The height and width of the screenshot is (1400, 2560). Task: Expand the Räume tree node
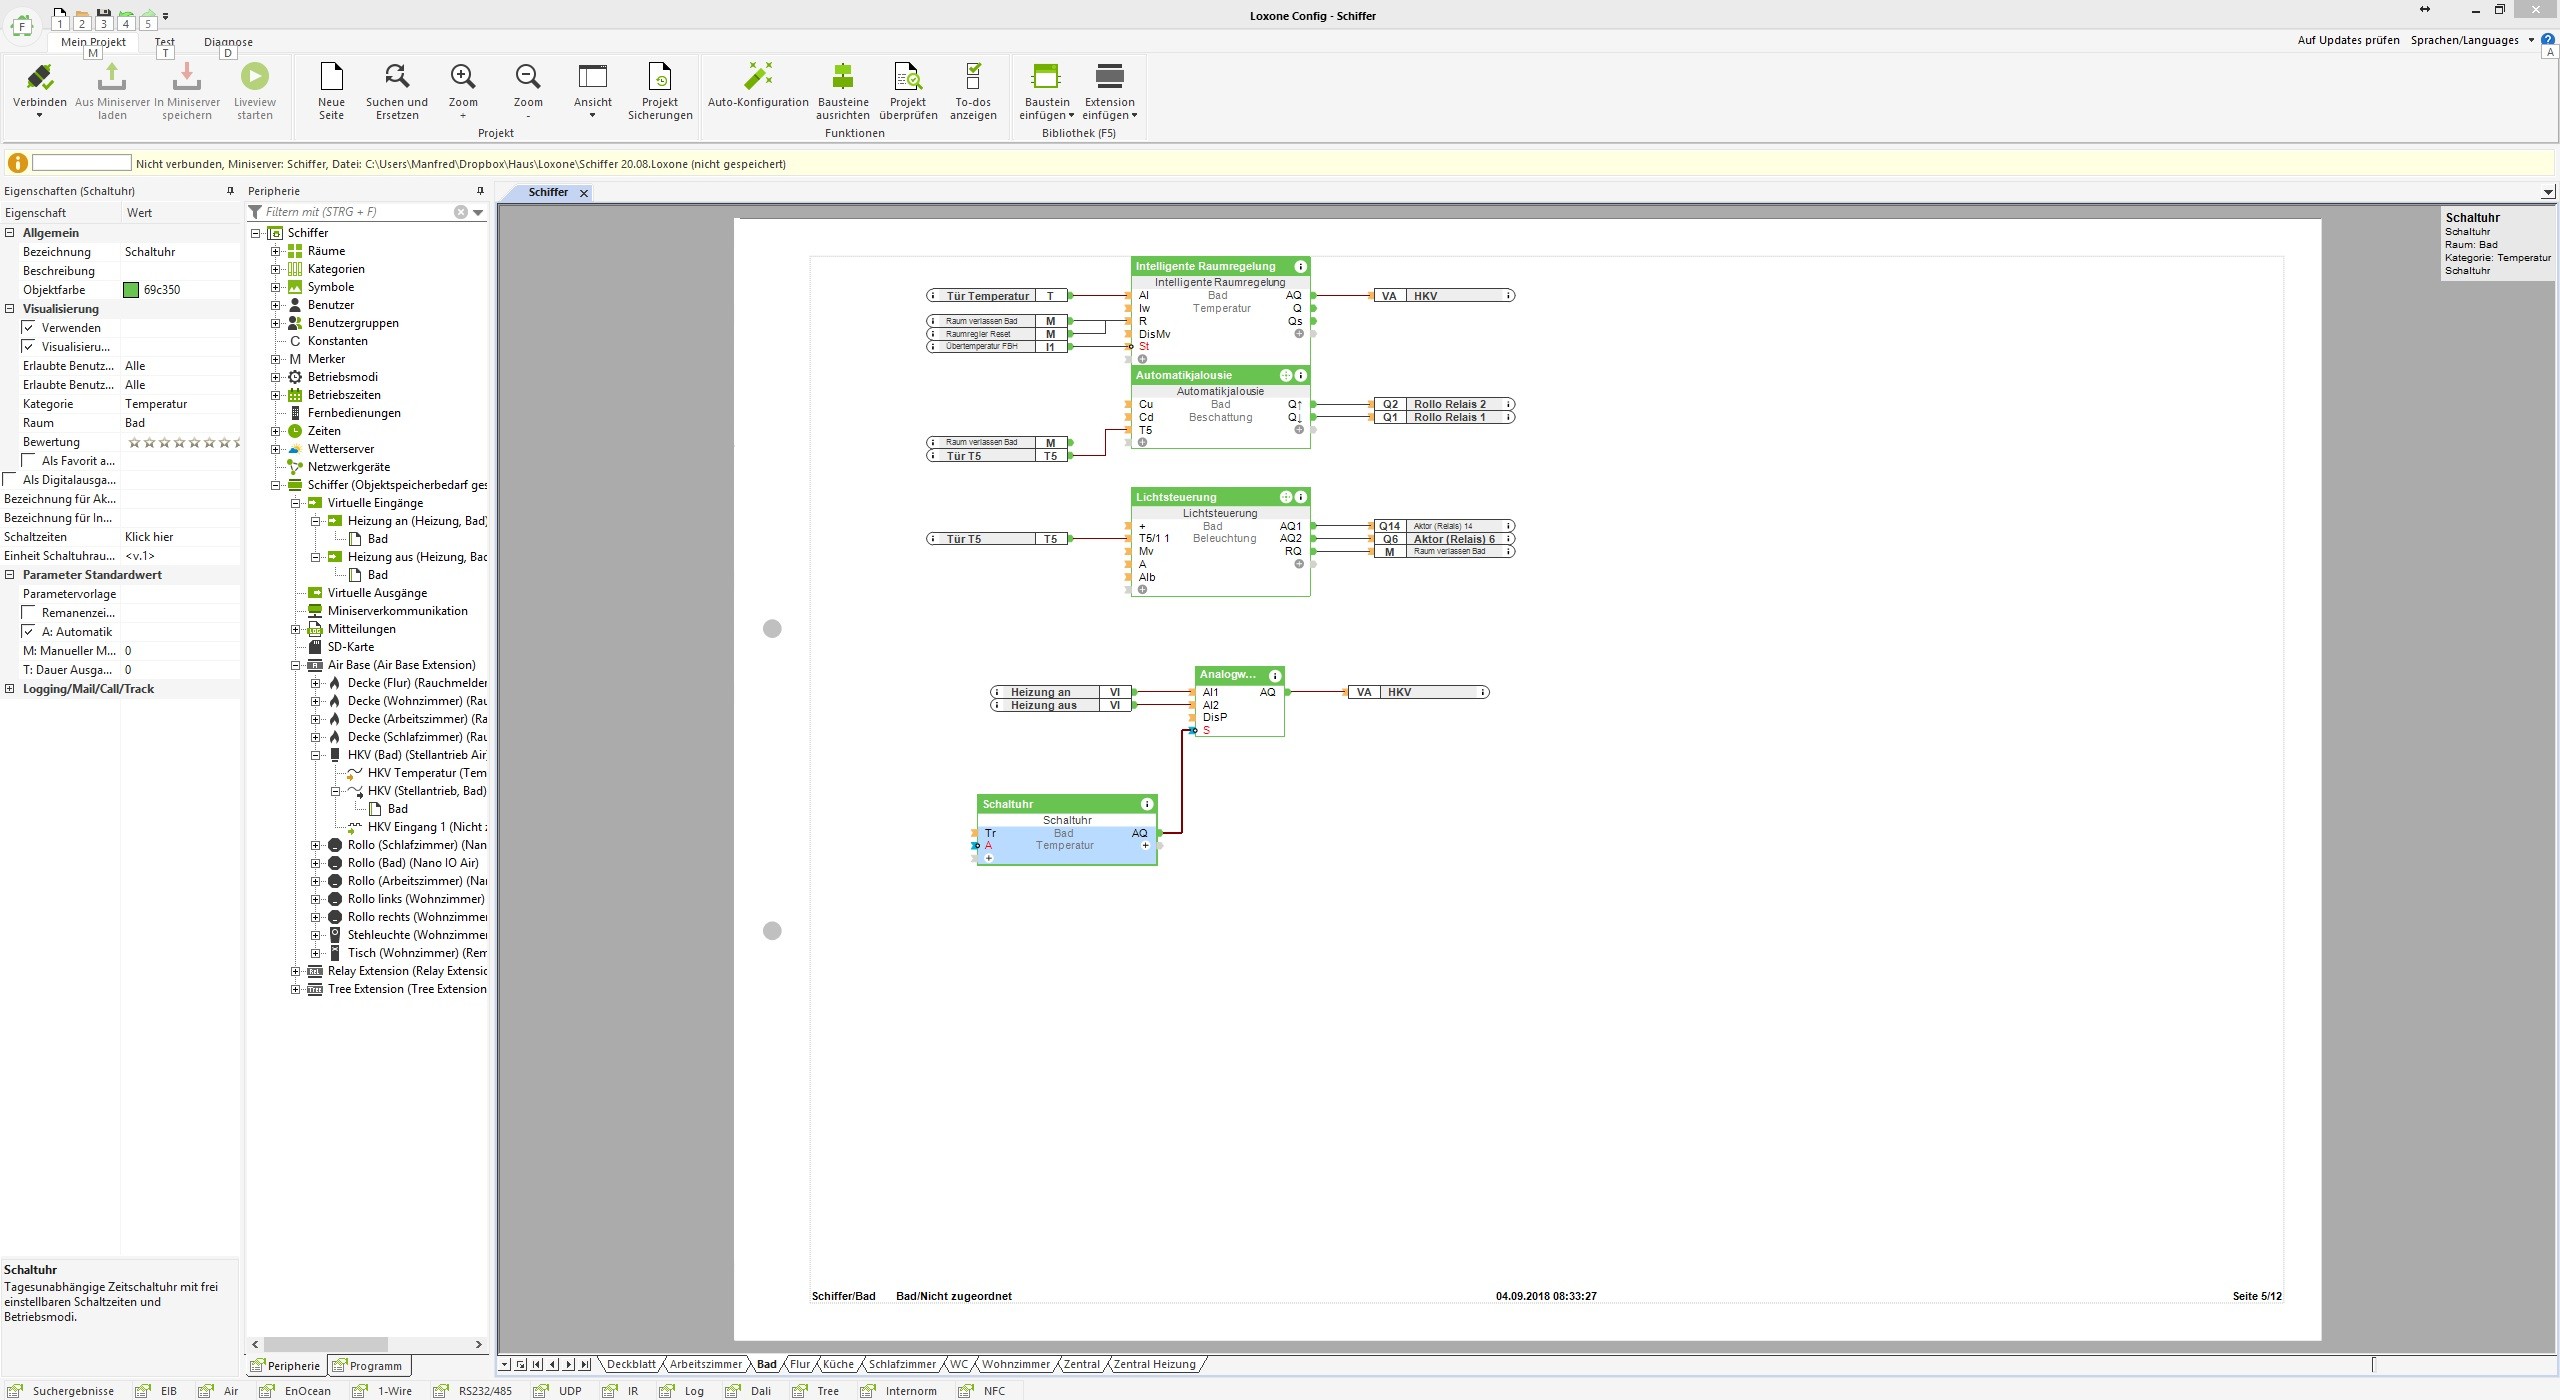point(276,251)
